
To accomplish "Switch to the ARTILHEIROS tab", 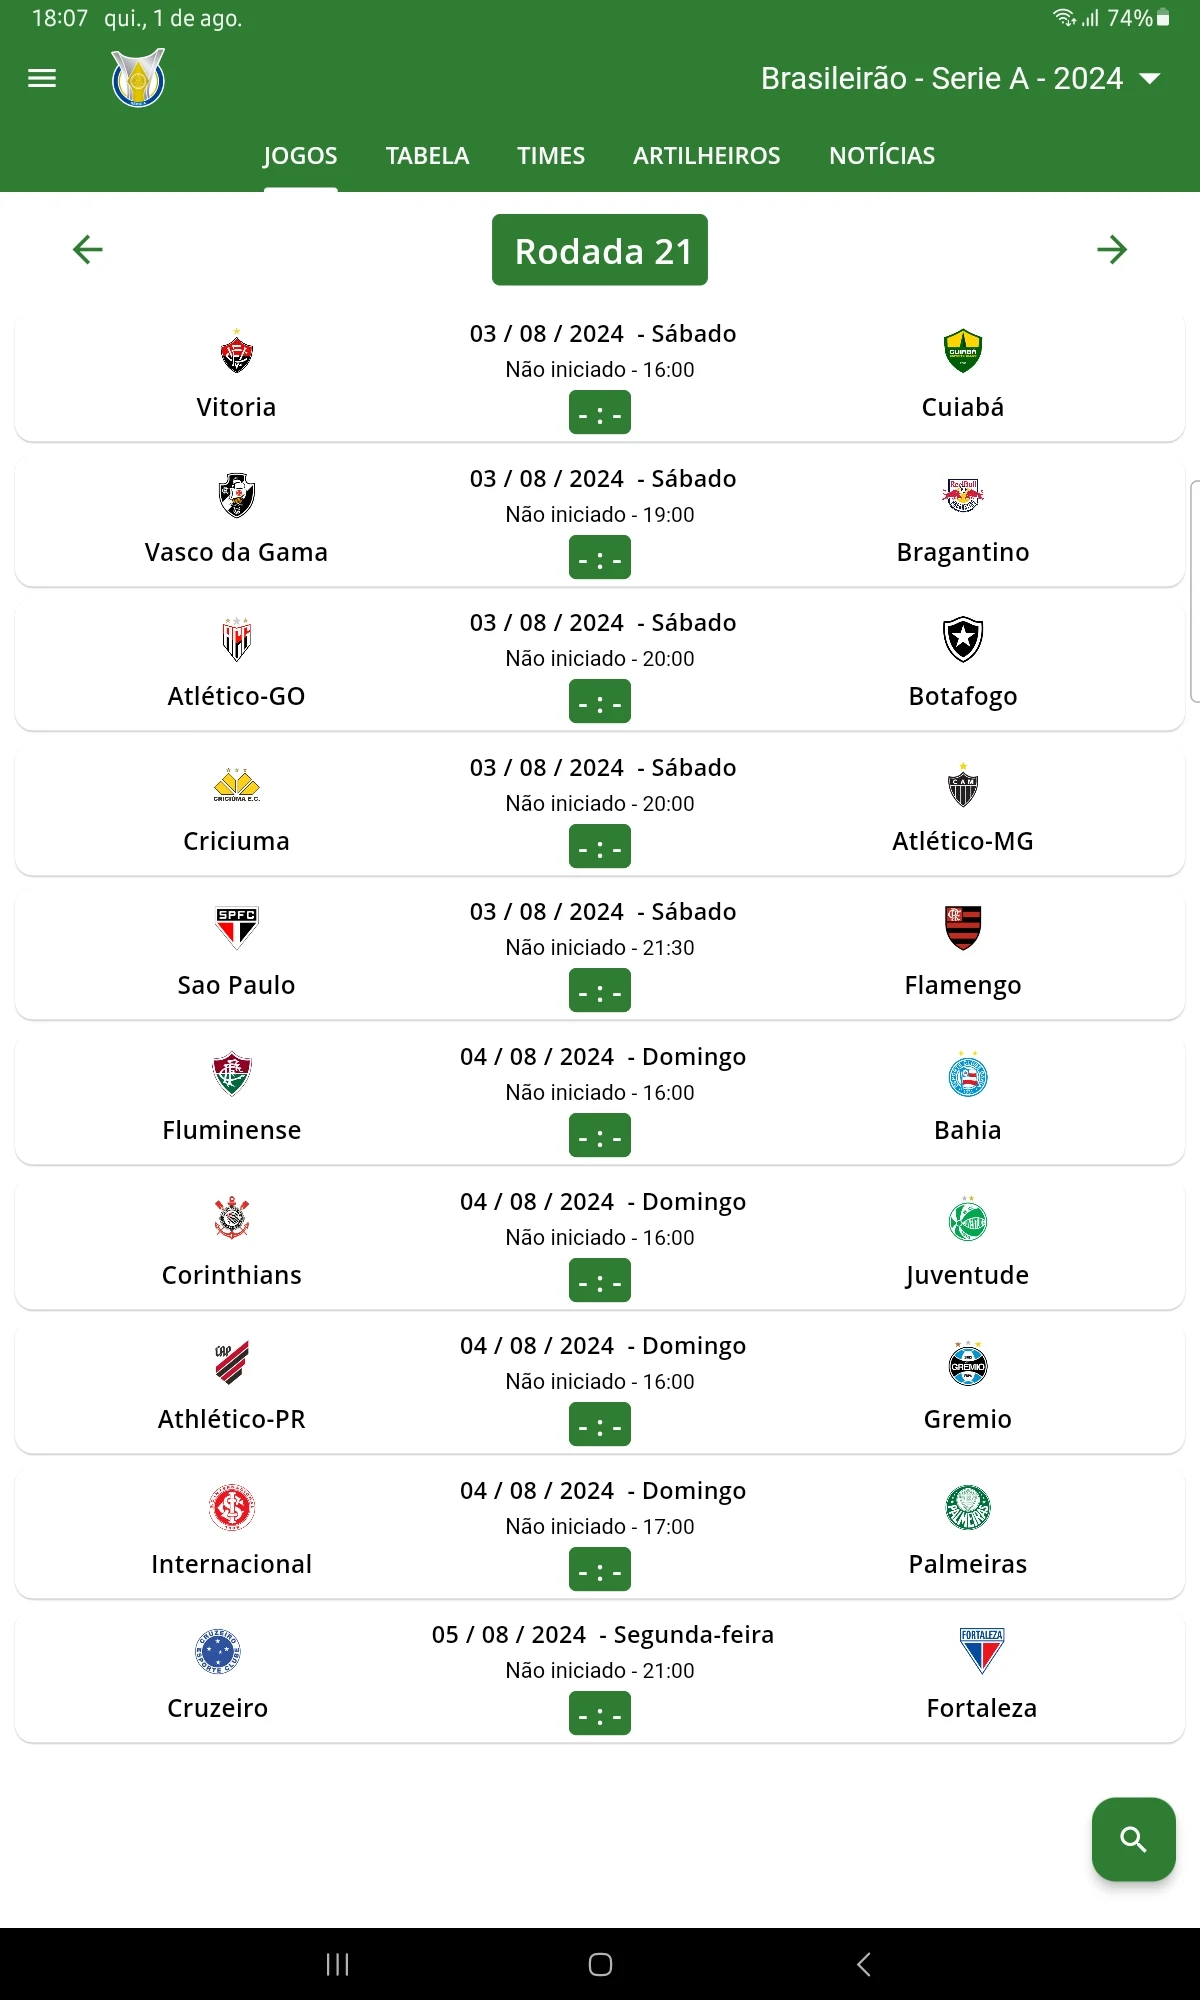I will point(707,155).
